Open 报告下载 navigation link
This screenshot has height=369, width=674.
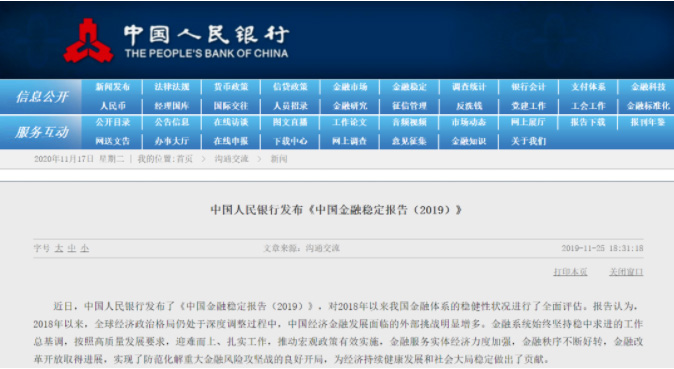588,122
